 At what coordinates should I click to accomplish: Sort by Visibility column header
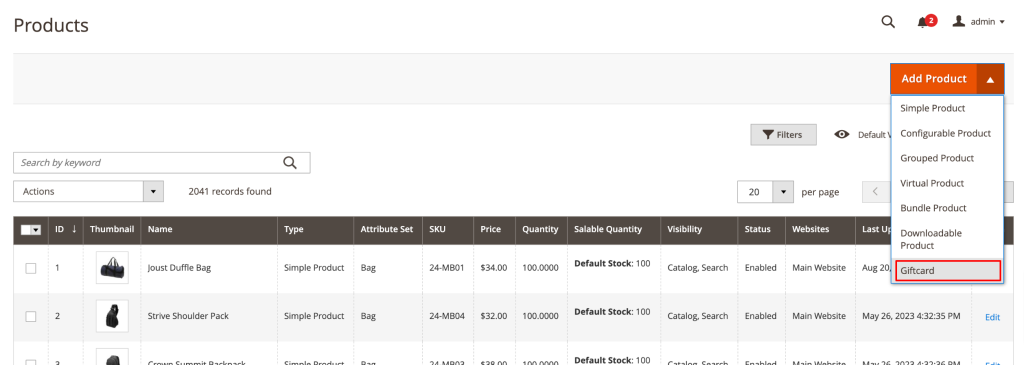[699, 229]
